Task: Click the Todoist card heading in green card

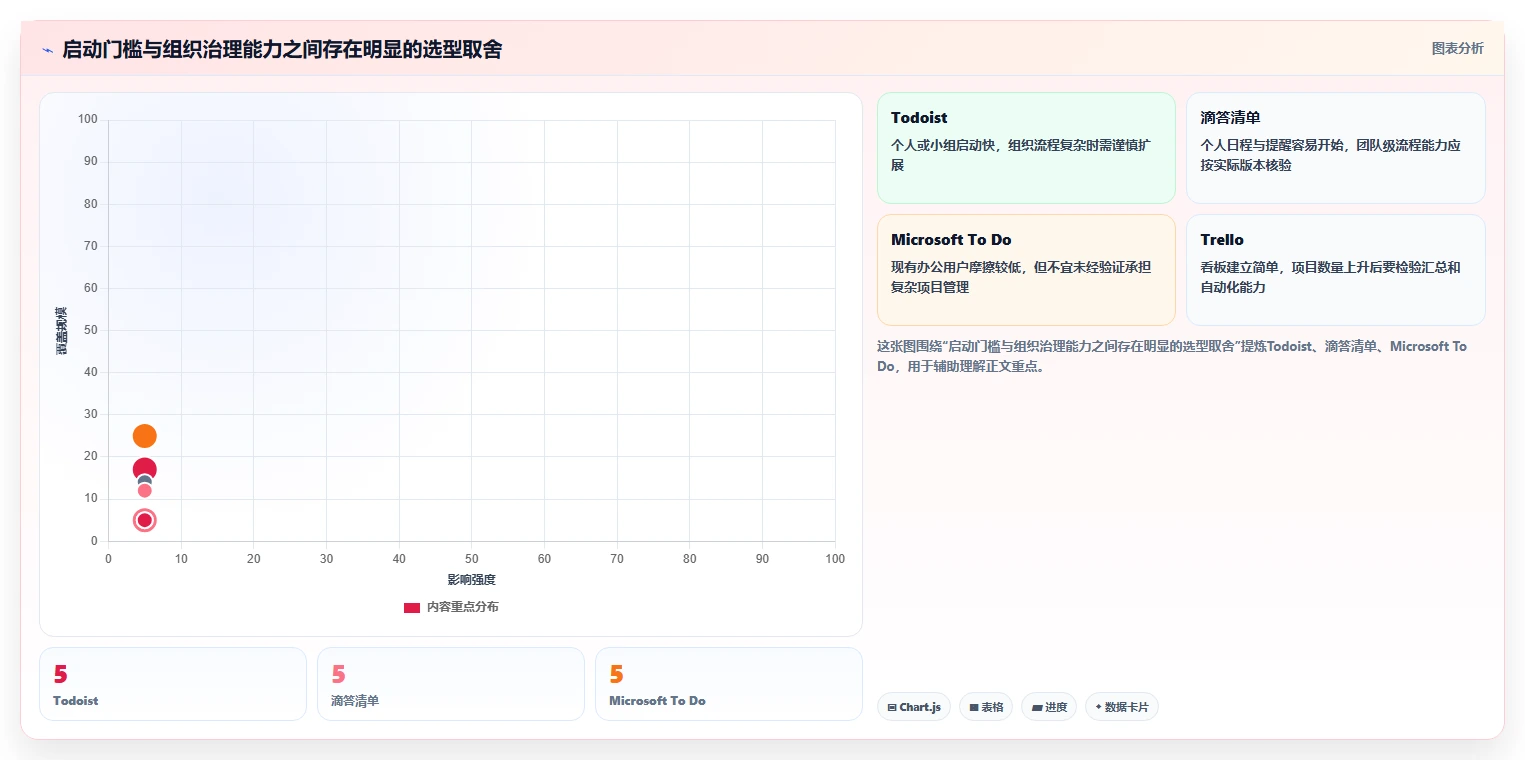Action: click(919, 117)
